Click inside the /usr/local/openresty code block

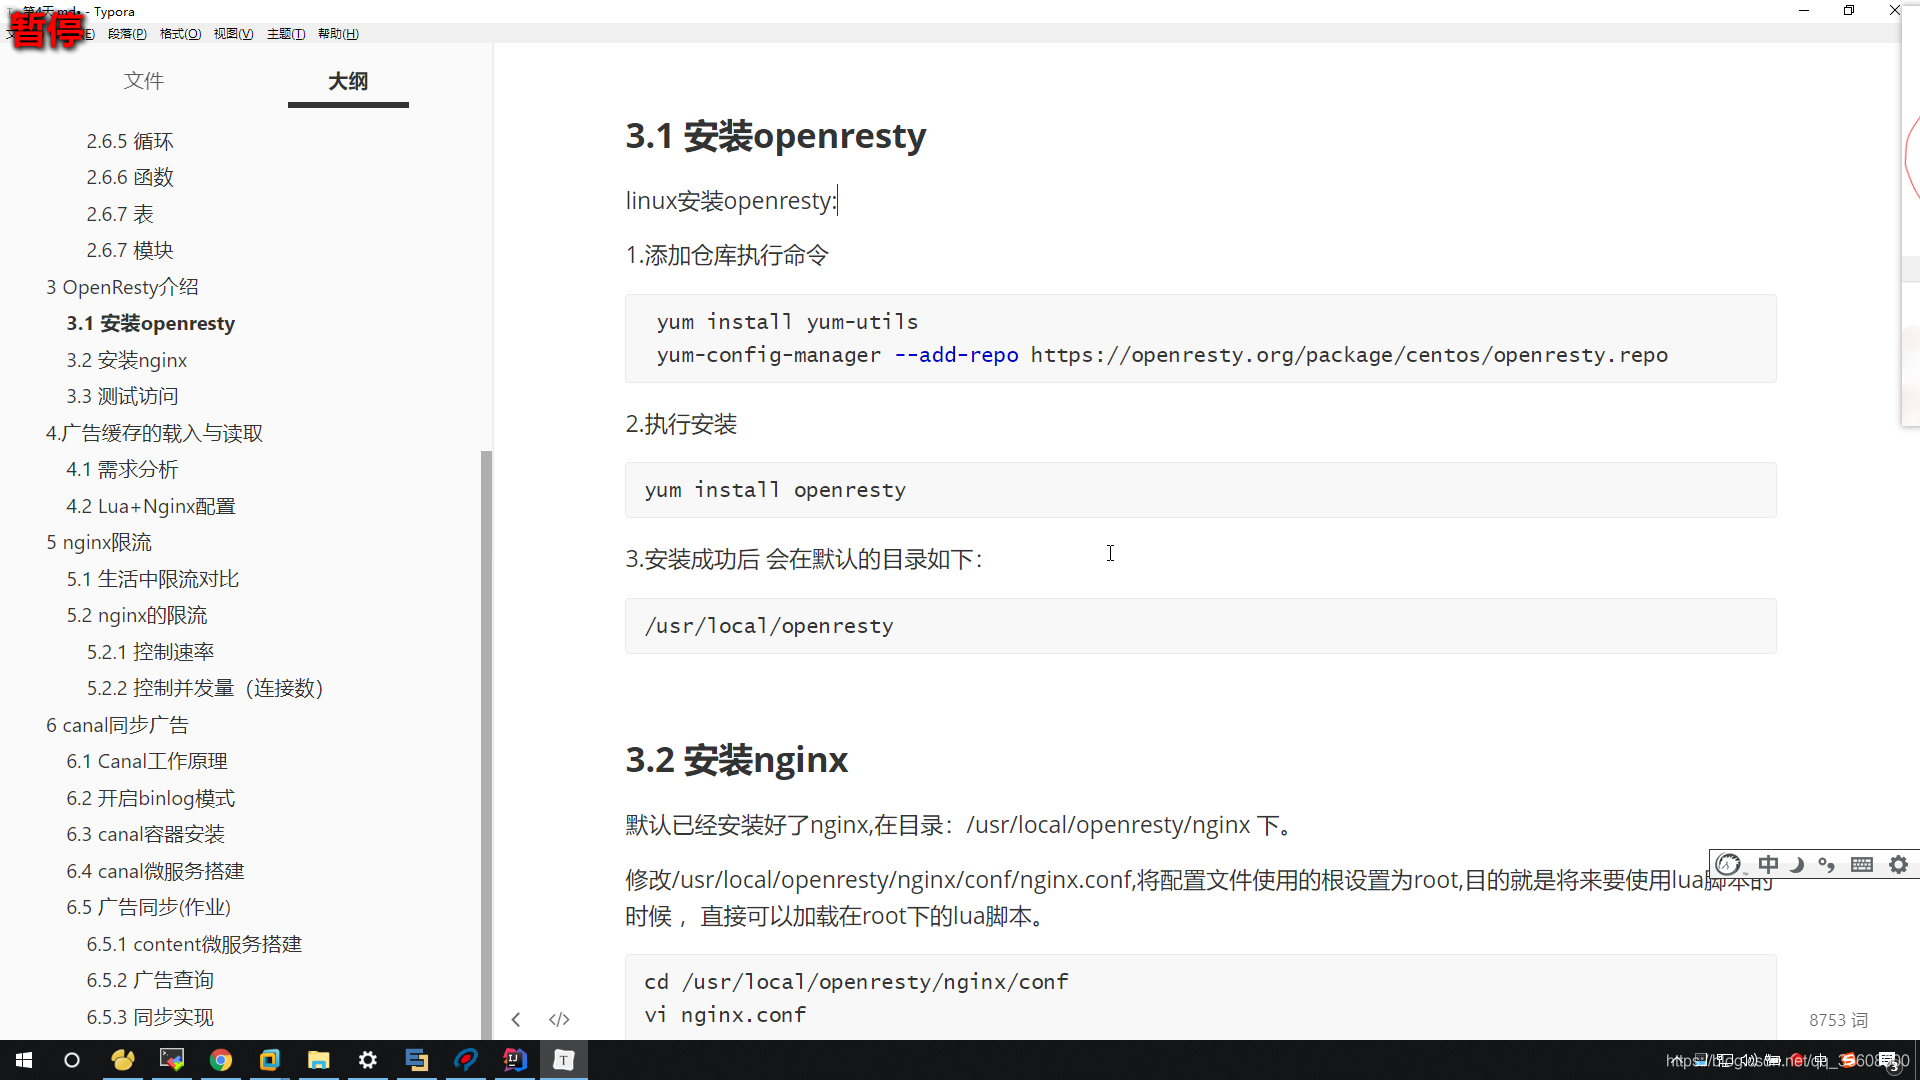1200,626
